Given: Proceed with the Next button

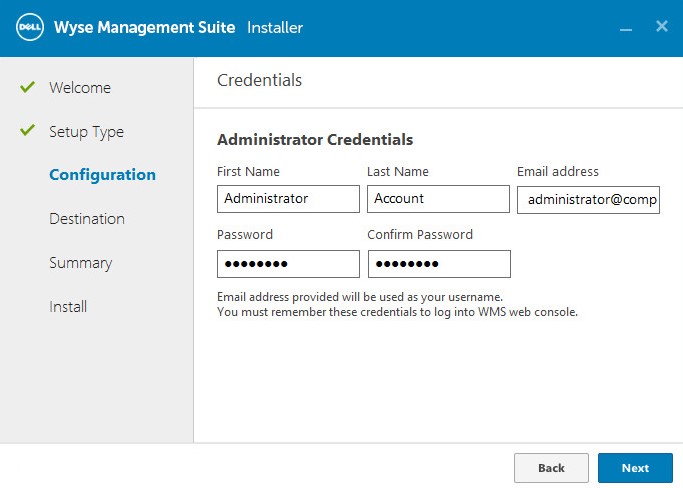Looking at the screenshot, I should click(x=634, y=468).
